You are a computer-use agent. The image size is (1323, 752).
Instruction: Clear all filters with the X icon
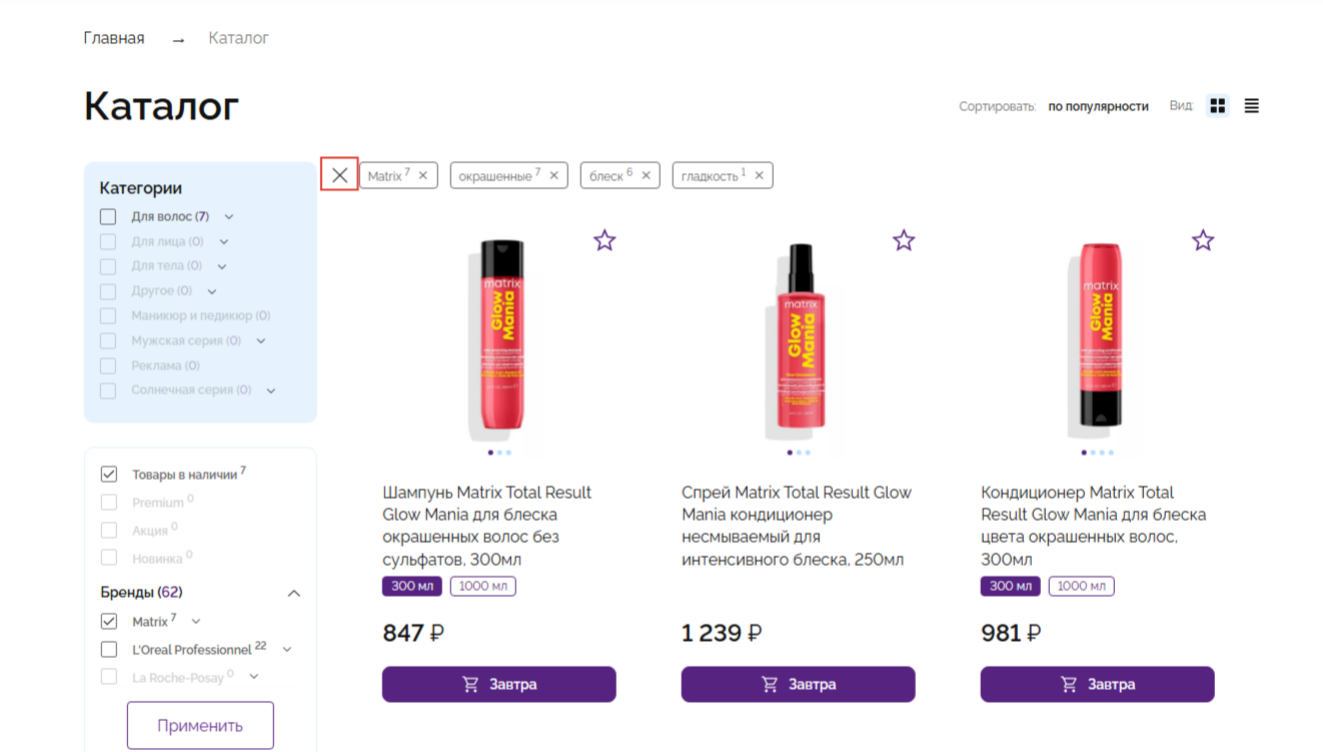coord(340,175)
